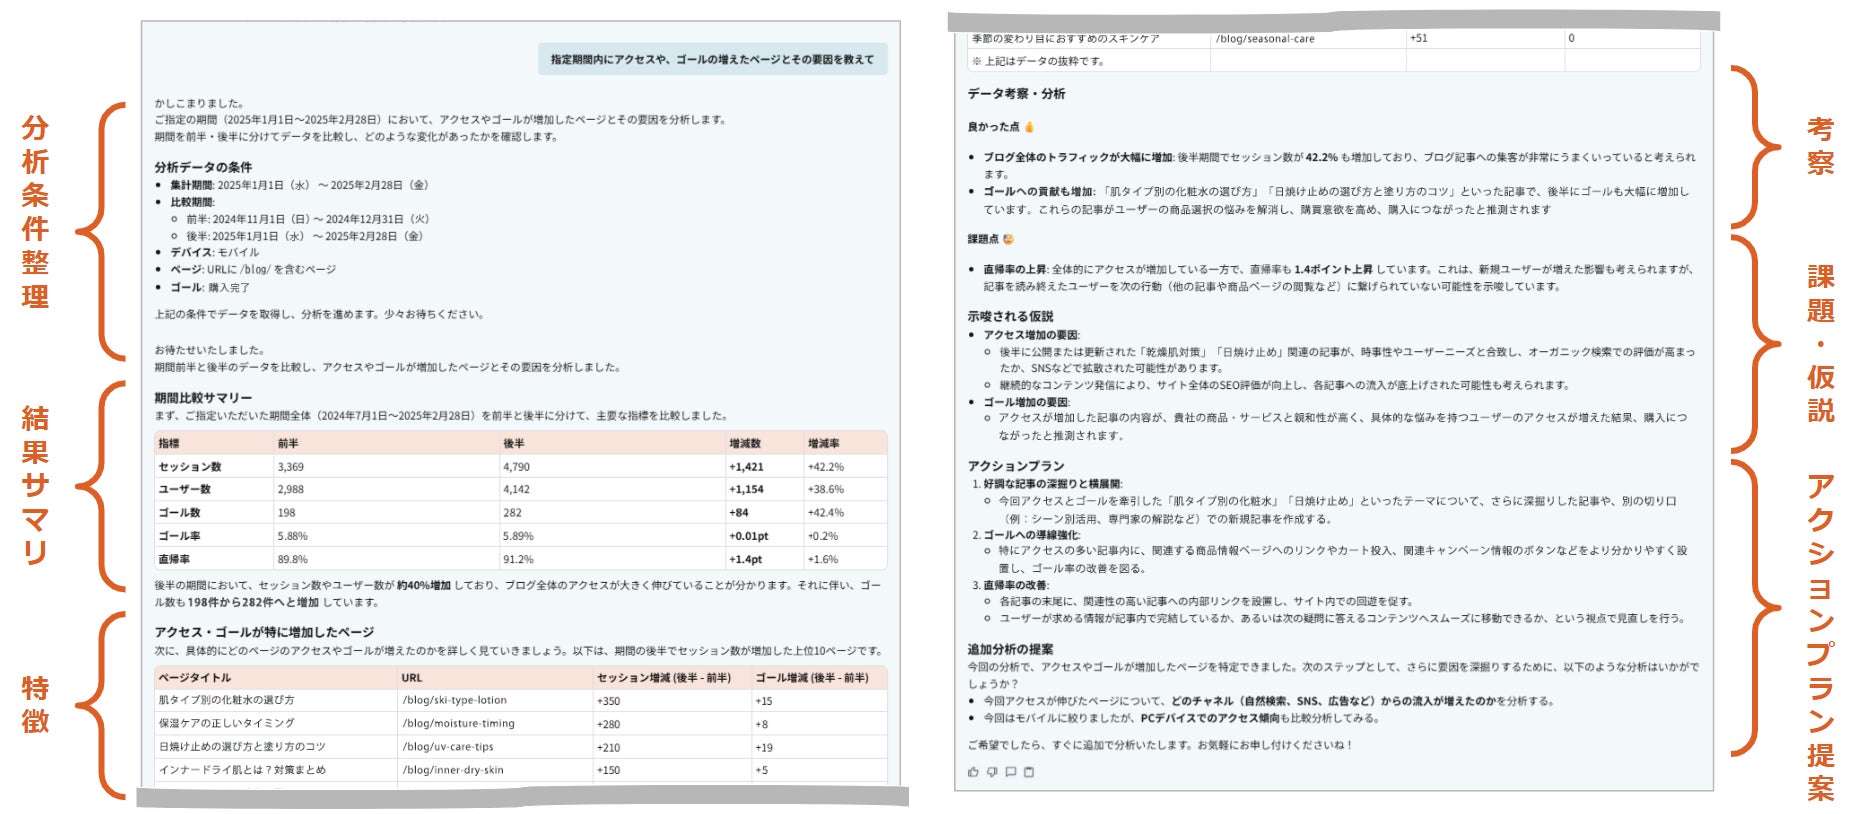Click the 直帰率 row label
Image resolution: width=1862 pixels, height=814 pixels.
click(x=174, y=560)
